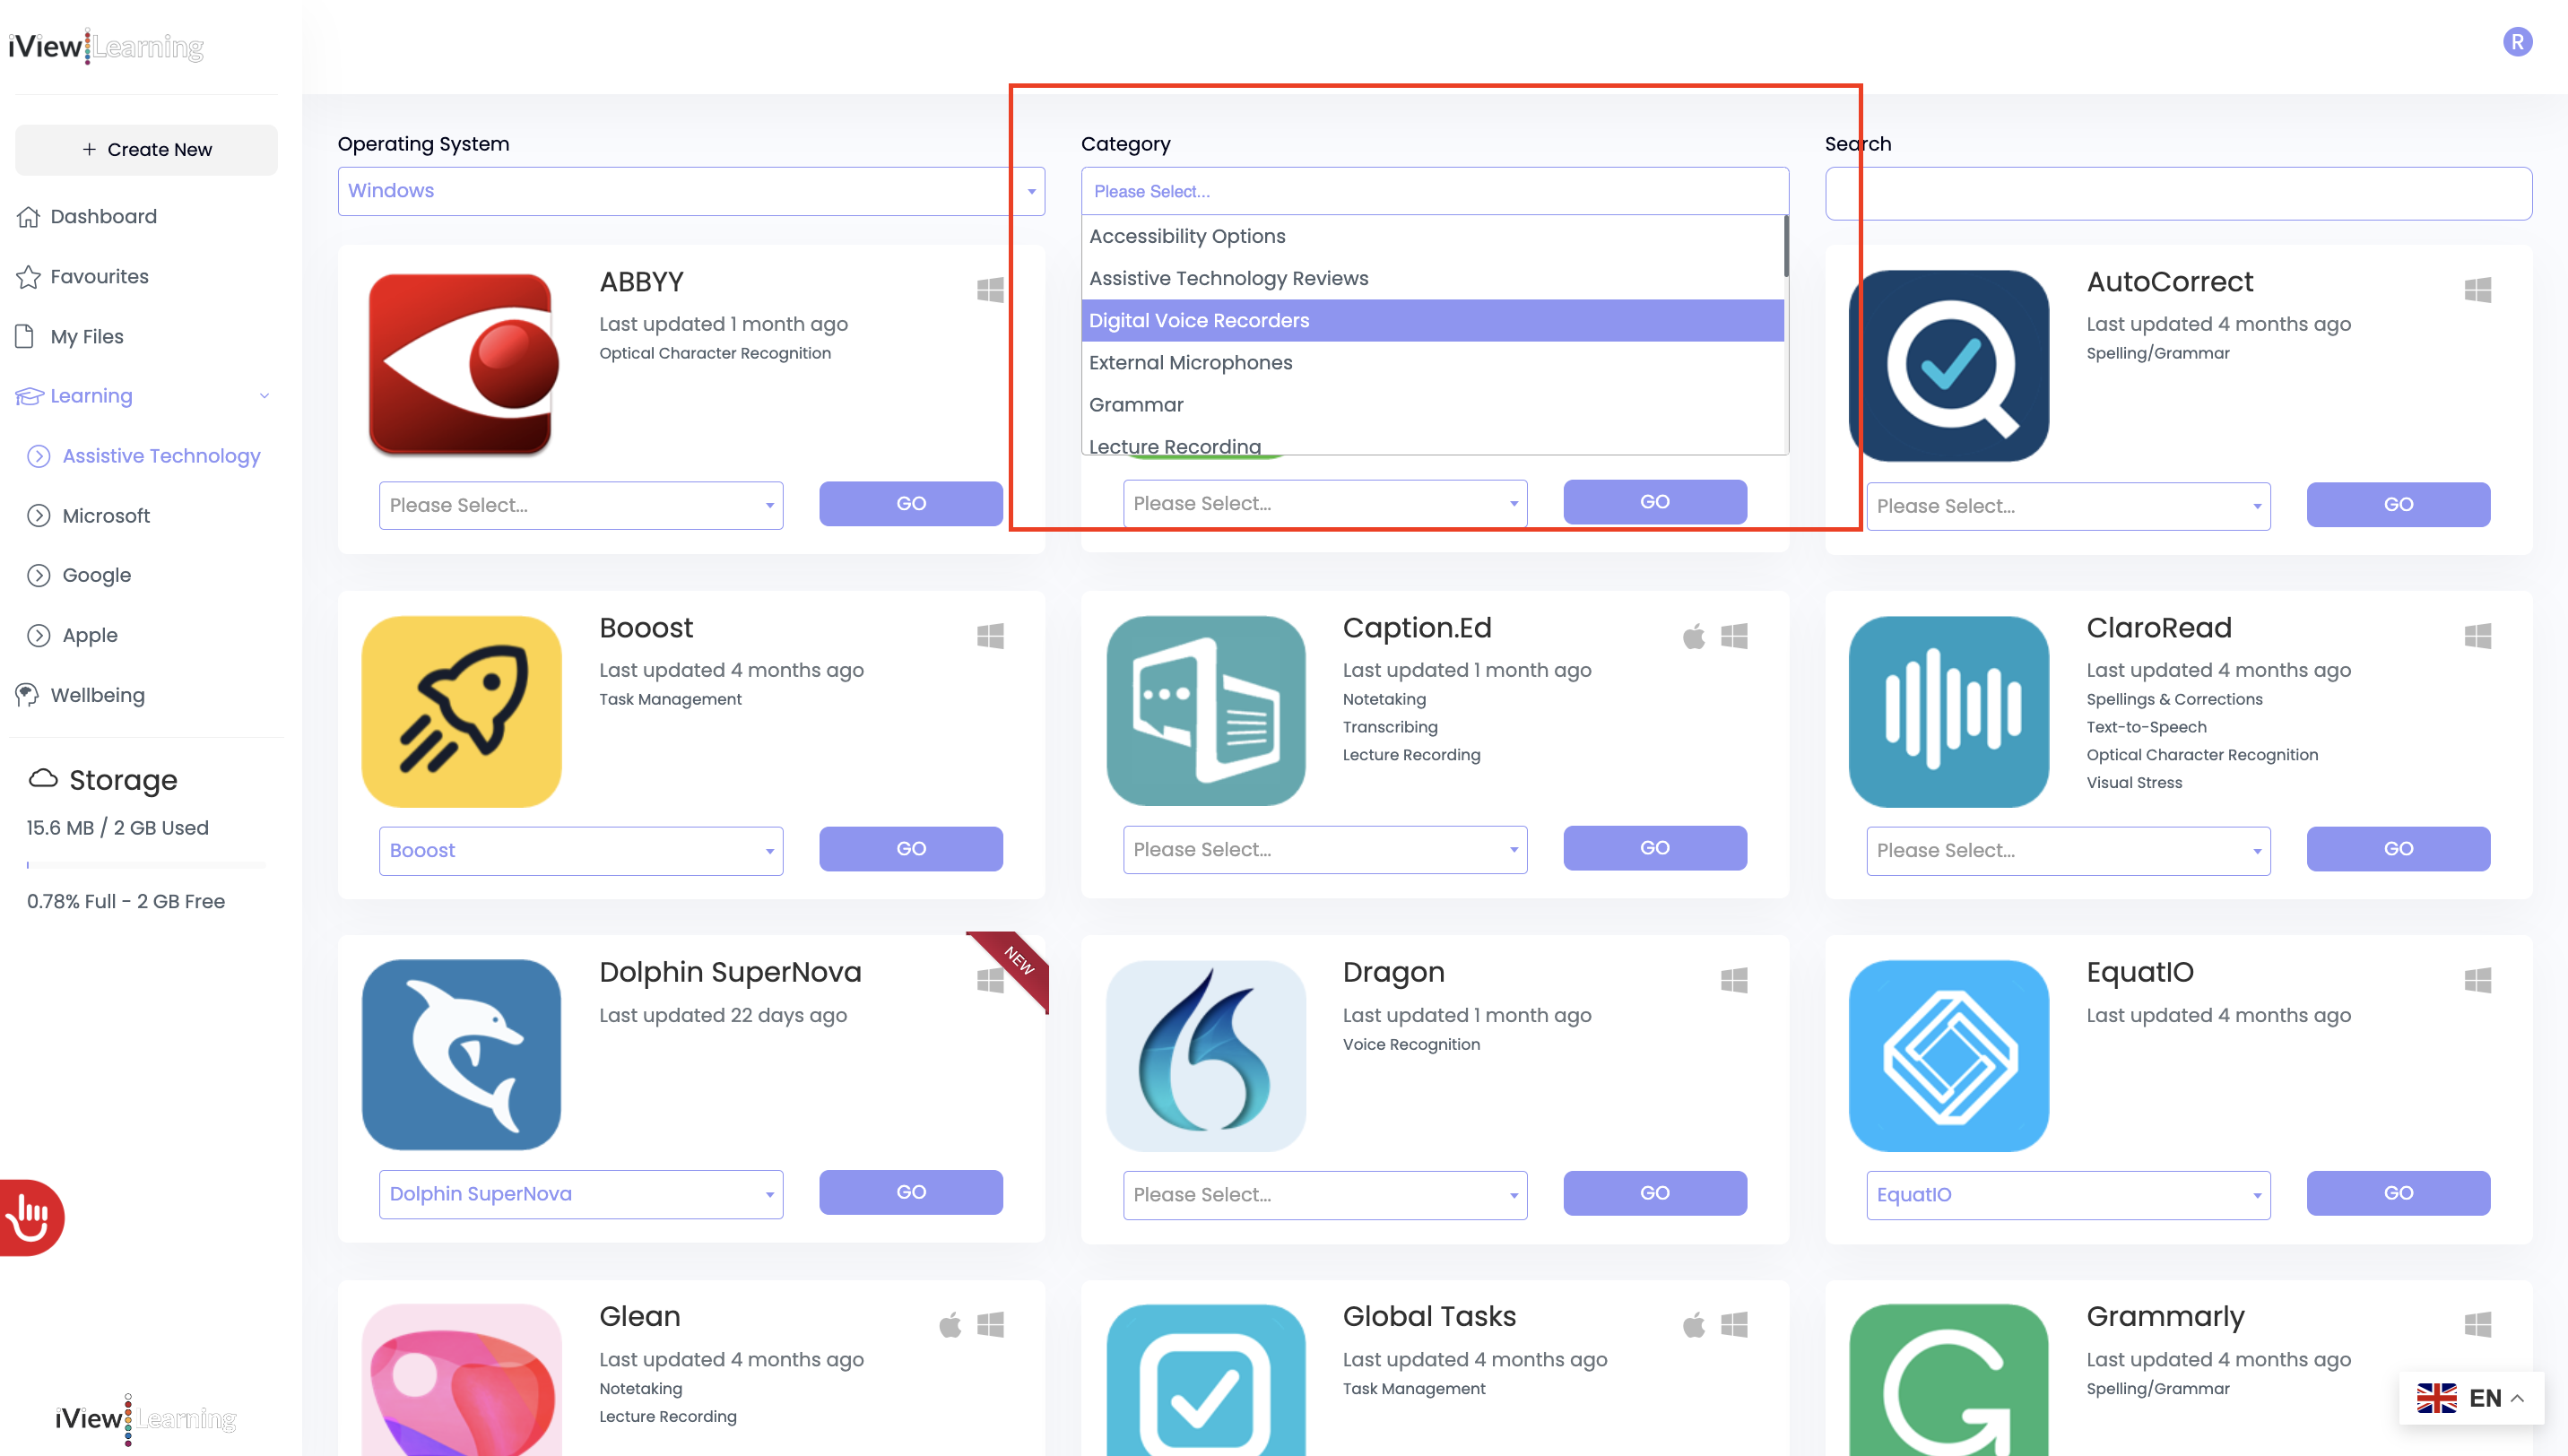Open the ClaroRead Please Select dropdown
Image resolution: width=2568 pixels, height=1456 pixels.
2068,850
